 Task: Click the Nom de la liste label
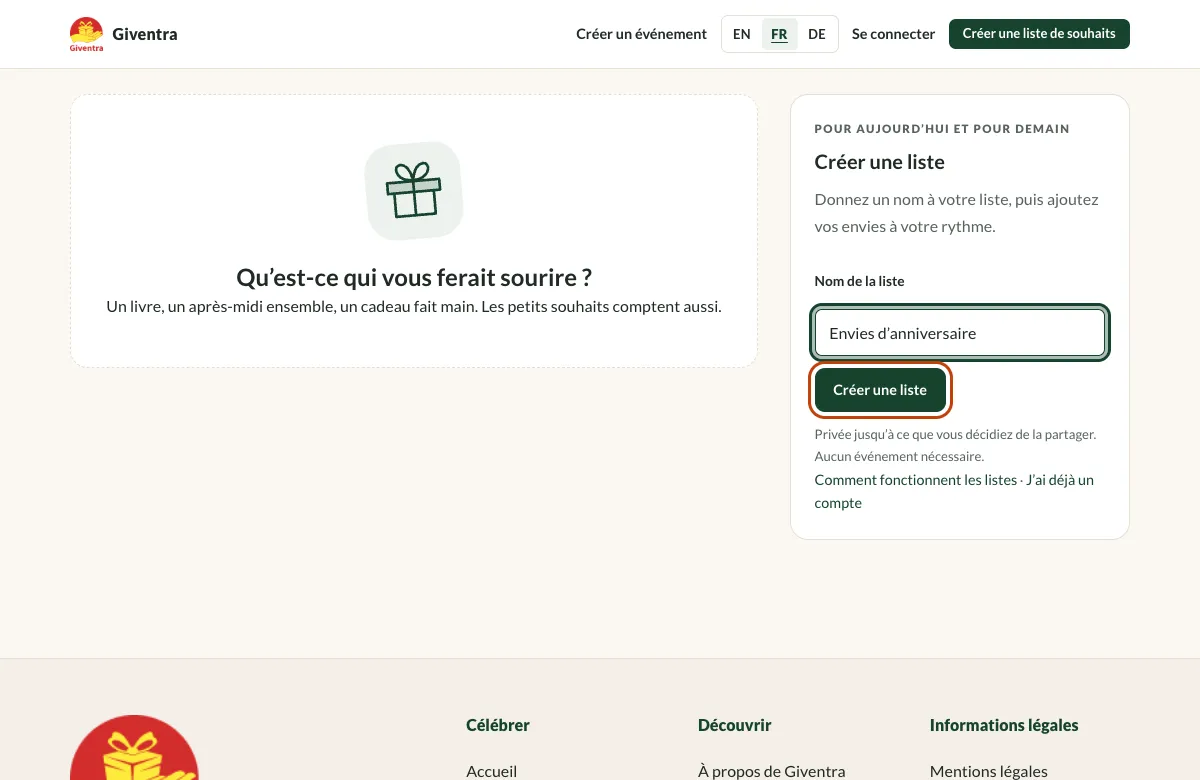click(x=859, y=281)
